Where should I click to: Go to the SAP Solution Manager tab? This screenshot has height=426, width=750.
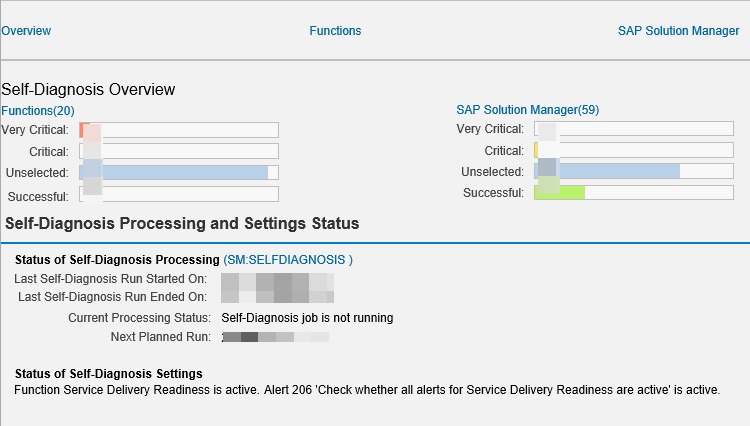coord(679,31)
